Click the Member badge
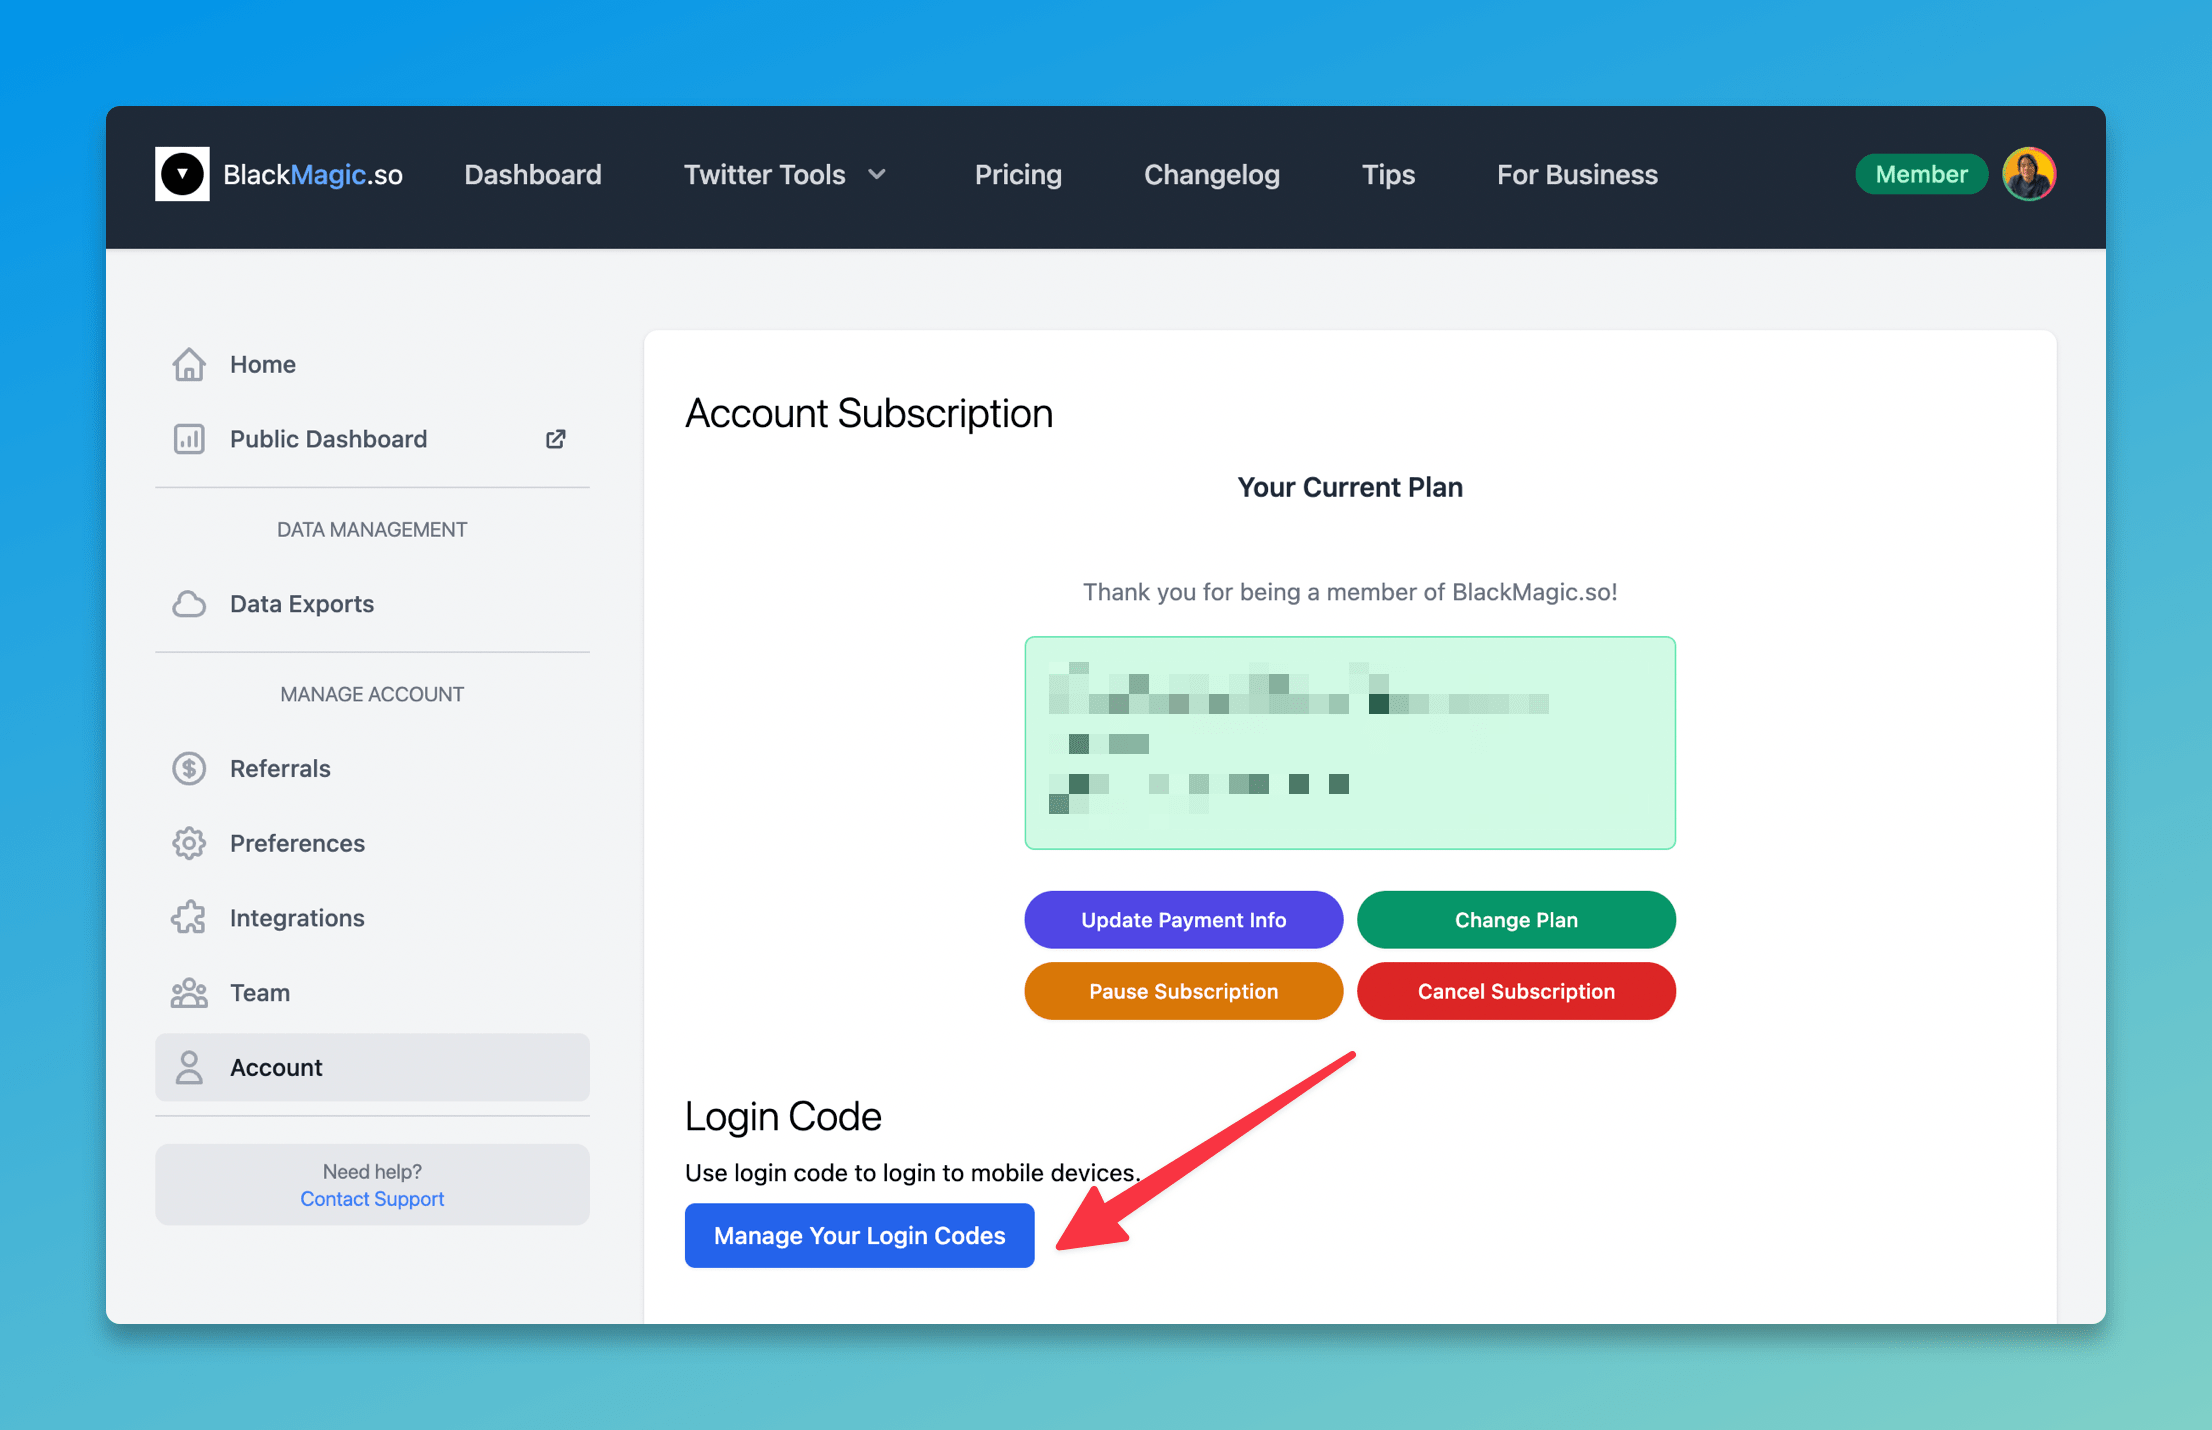Image resolution: width=2212 pixels, height=1430 pixels. pos(1921,174)
